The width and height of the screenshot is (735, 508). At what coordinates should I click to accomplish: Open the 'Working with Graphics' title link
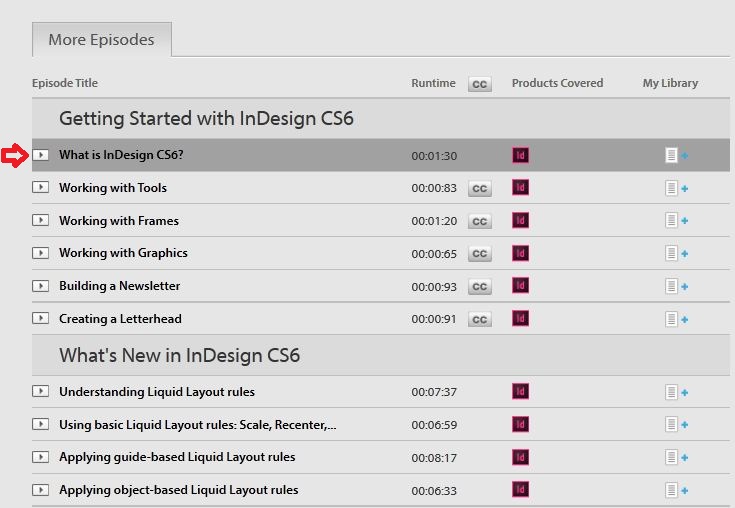(x=123, y=253)
